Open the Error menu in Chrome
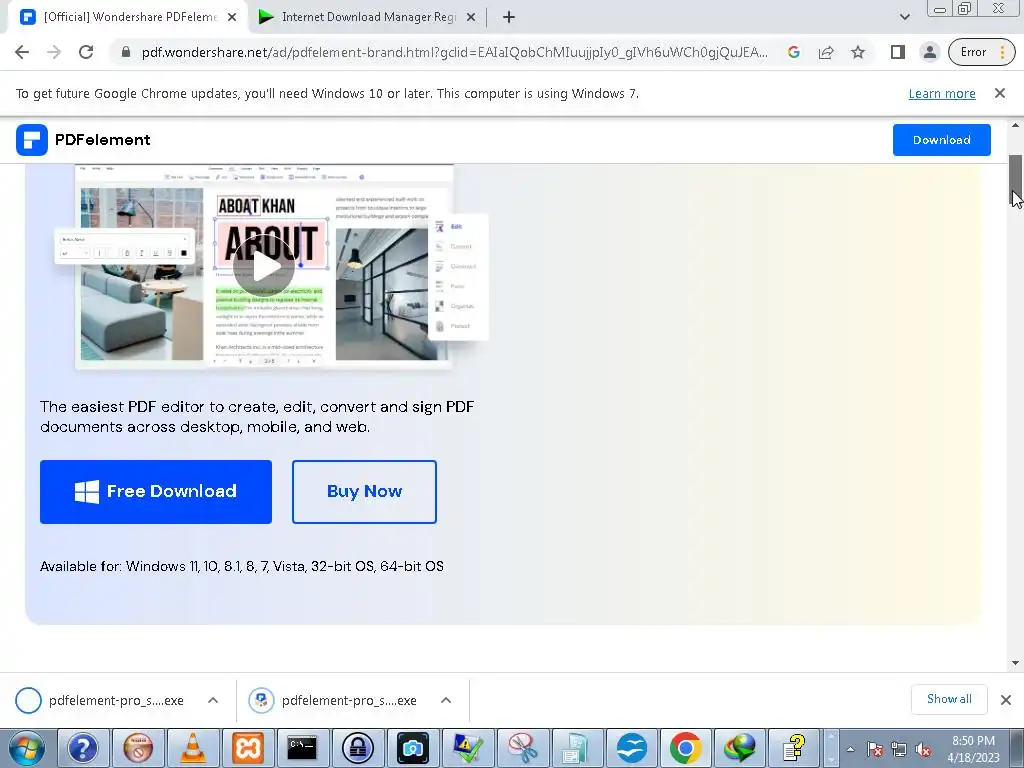The width and height of the screenshot is (1024, 768). (982, 52)
